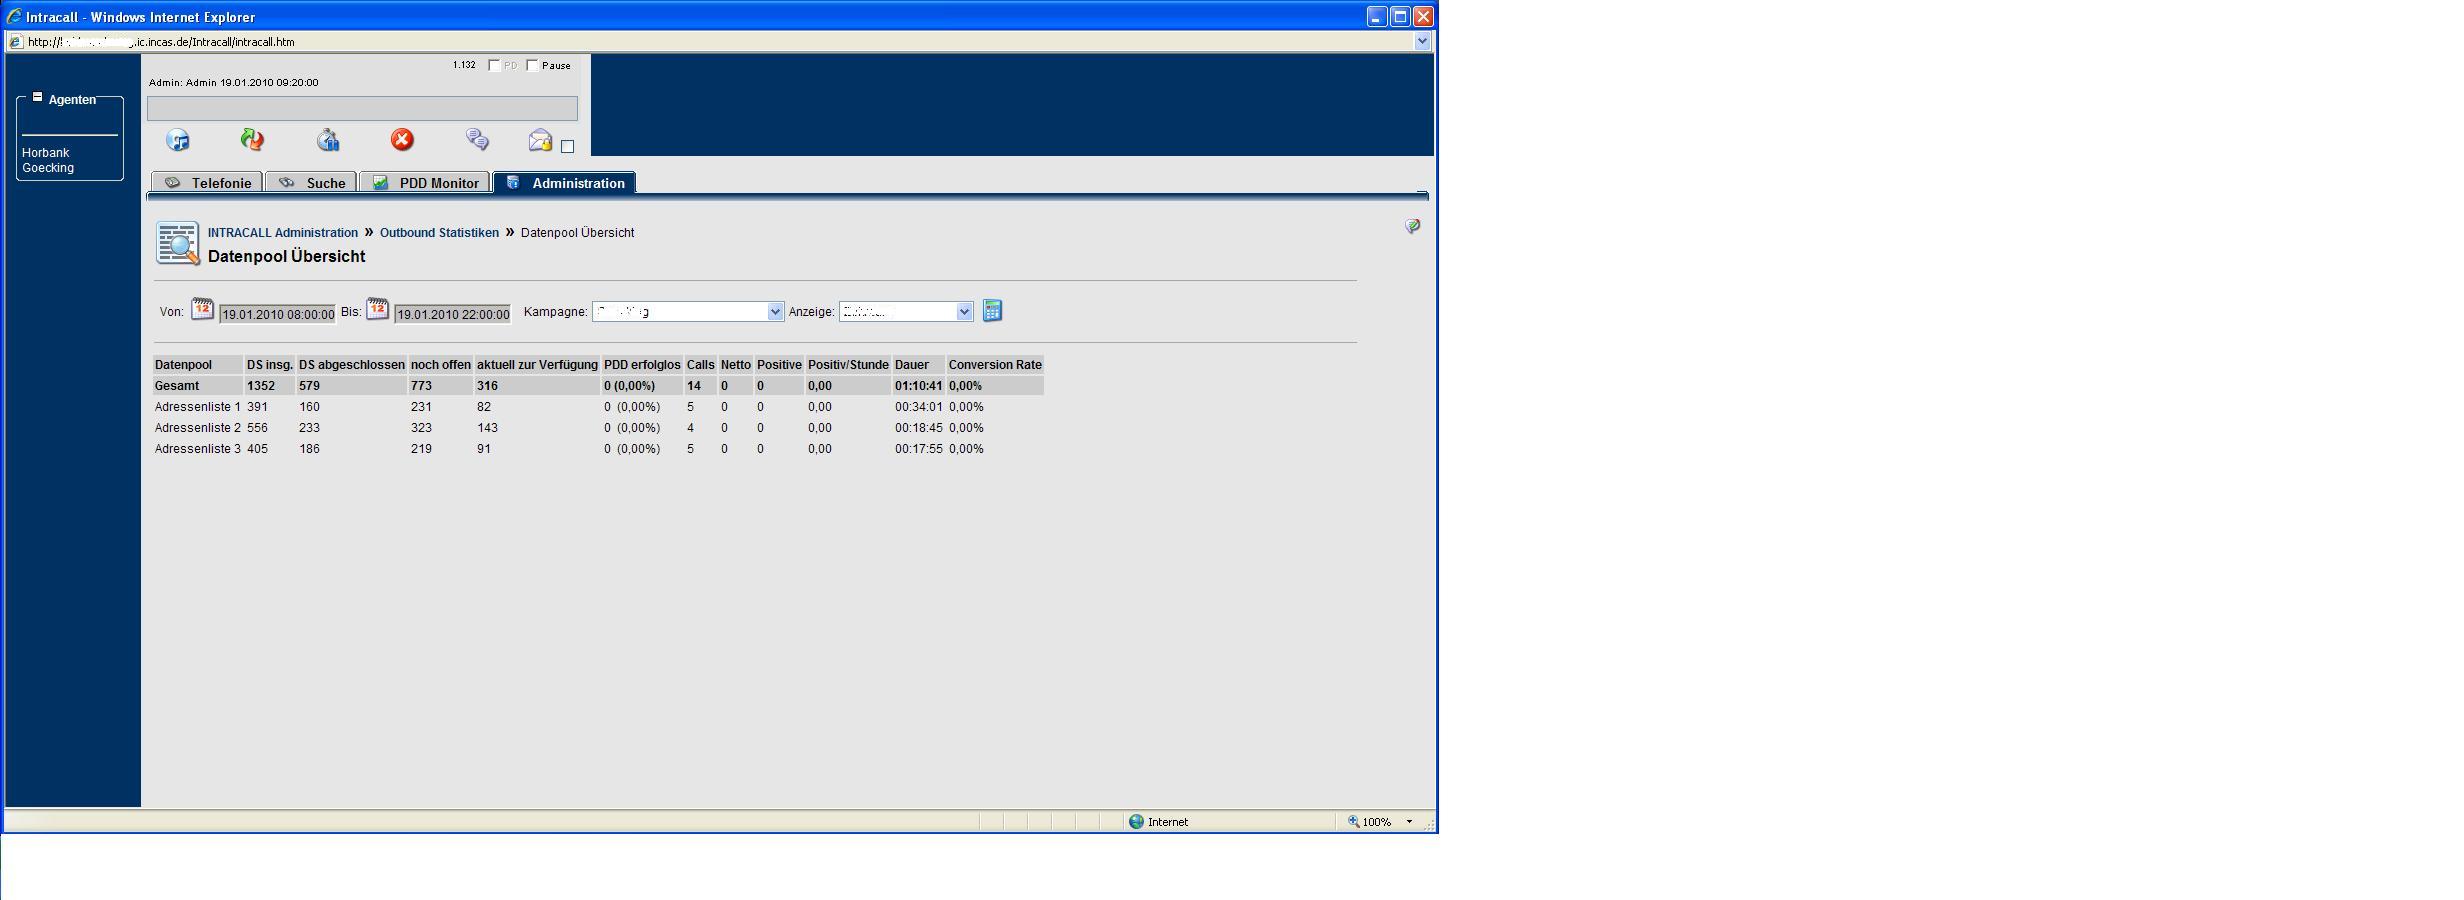Toggle the PD checkbox
The height and width of the screenshot is (900, 2464).
(494, 65)
